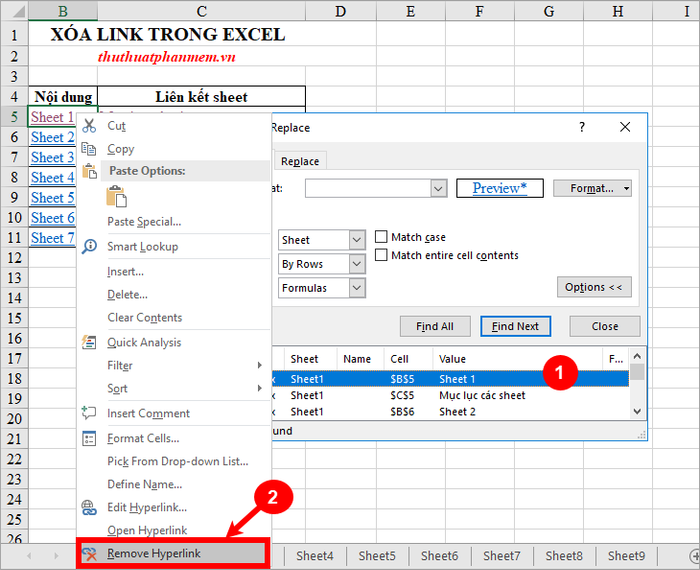The image size is (700, 570).
Task: Open the Search By Rows dropdown
Action: pyautogui.click(x=356, y=264)
